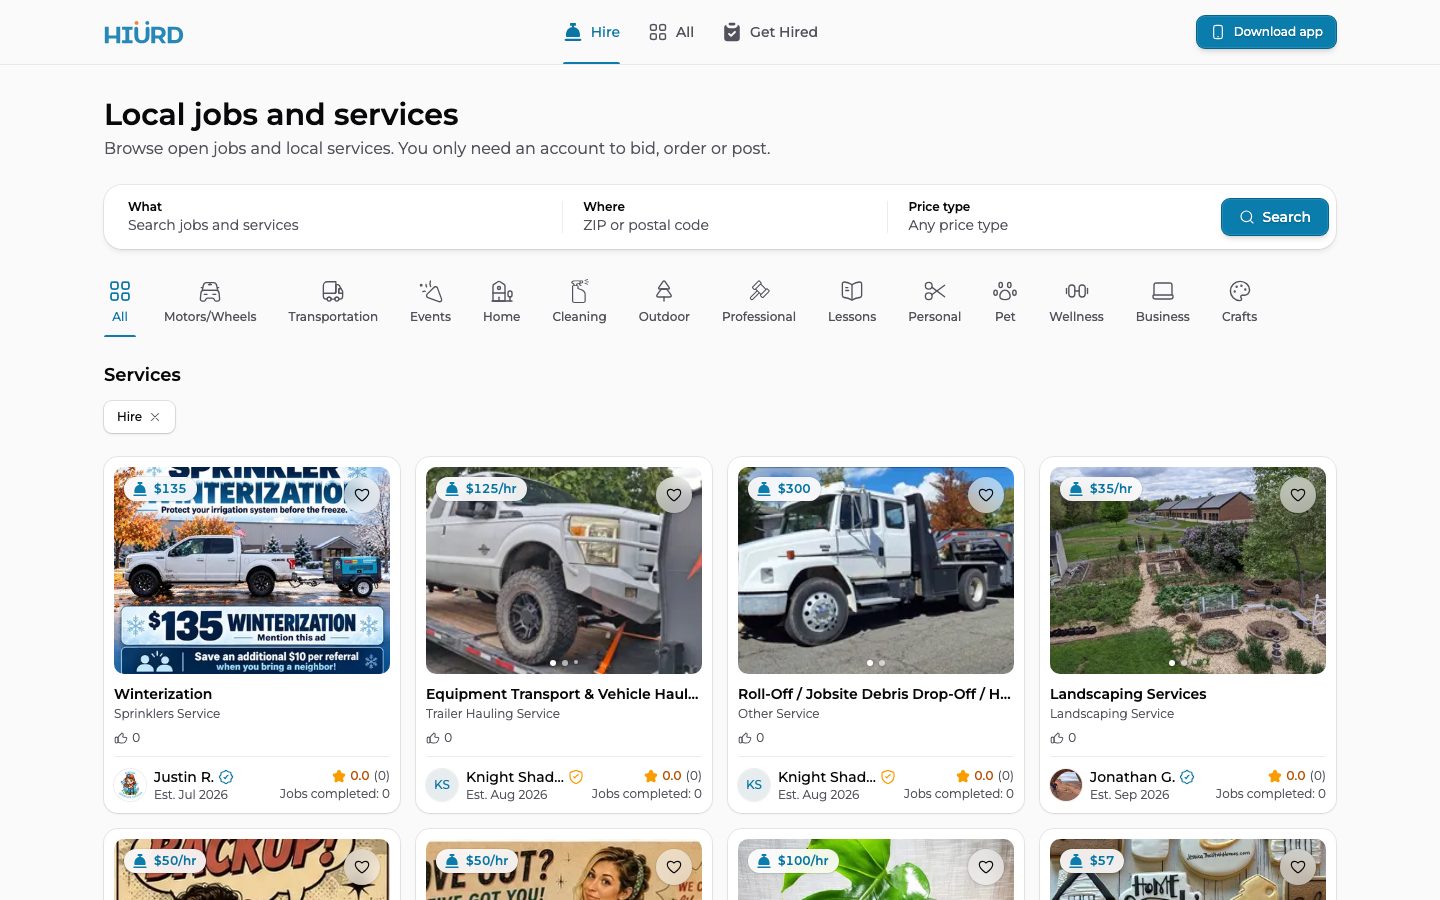This screenshot has width=1440, height=900.
Task: Open Landscaping Services listing title
Action: (x=1128, y=694)
